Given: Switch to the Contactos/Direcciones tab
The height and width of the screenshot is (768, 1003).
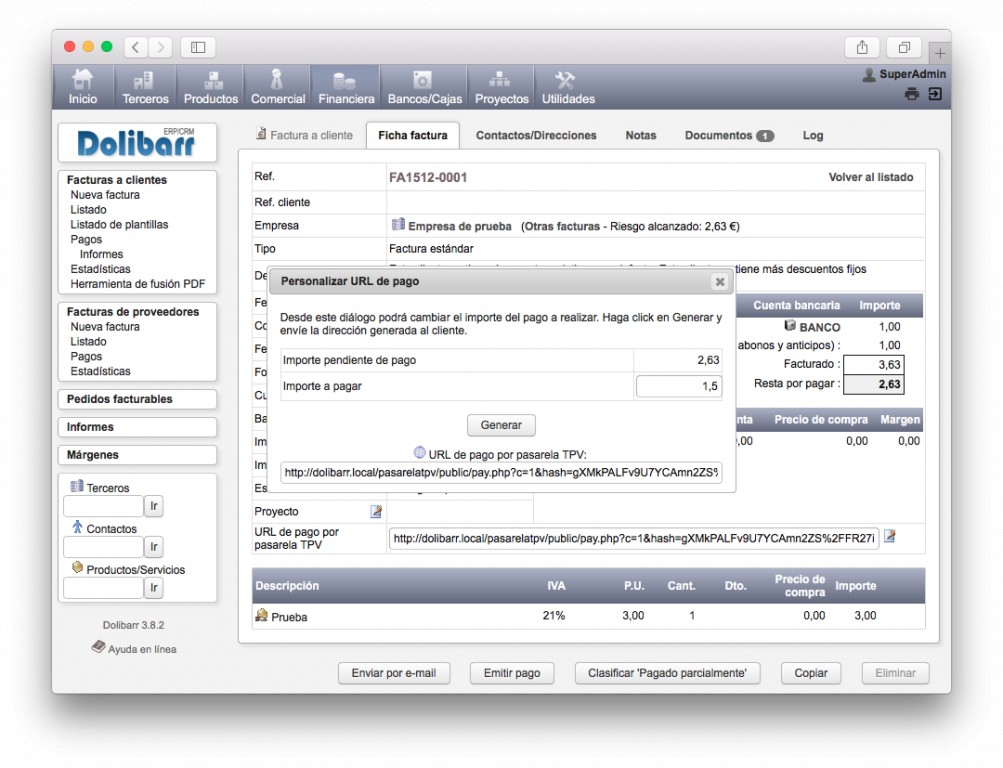Looking at the screenshot, I should pos(535,136).
